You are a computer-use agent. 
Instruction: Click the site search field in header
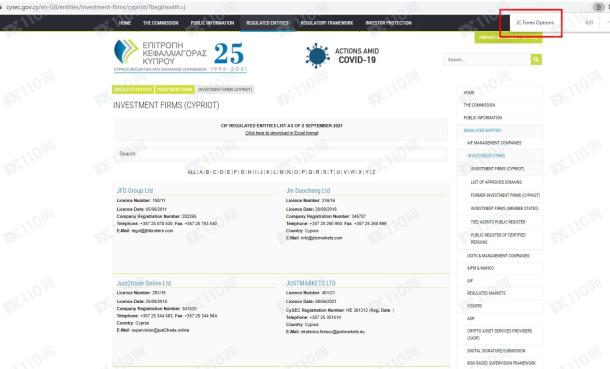[x=487, y=59]
